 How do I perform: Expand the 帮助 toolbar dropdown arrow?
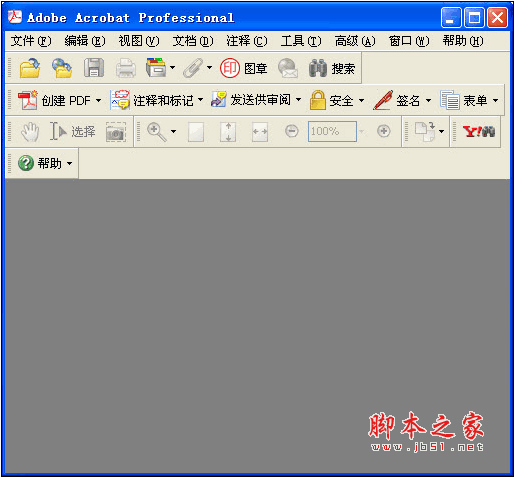(69, 163)
